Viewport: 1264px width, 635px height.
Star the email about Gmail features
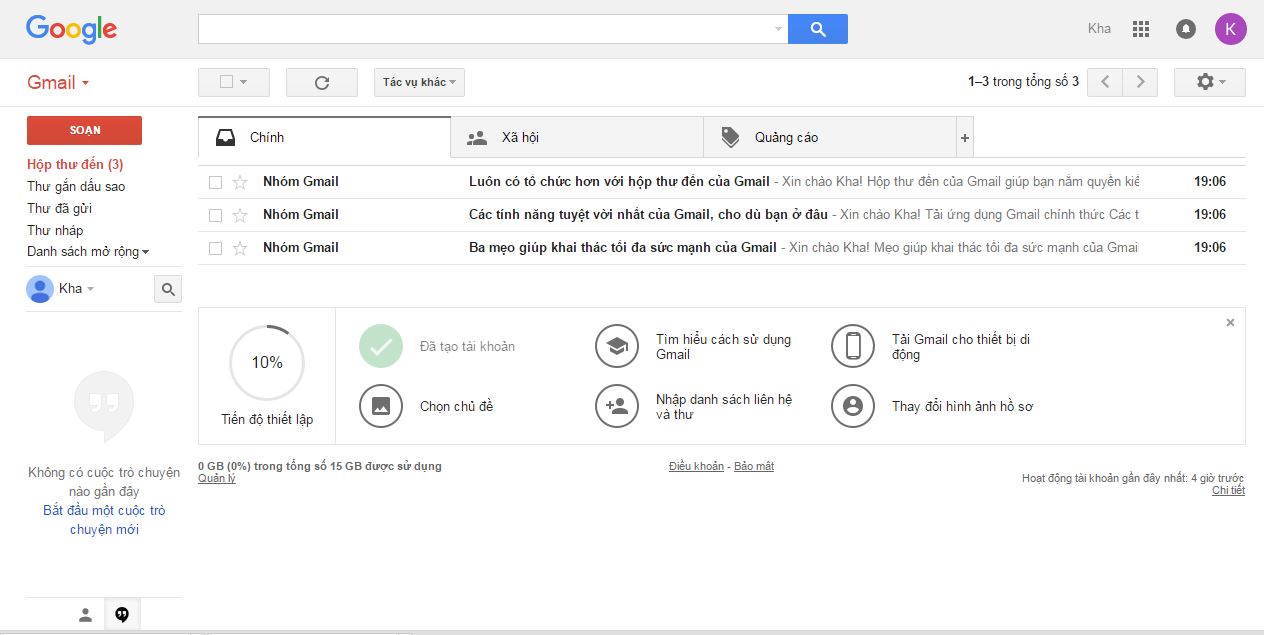click(240, 214)
